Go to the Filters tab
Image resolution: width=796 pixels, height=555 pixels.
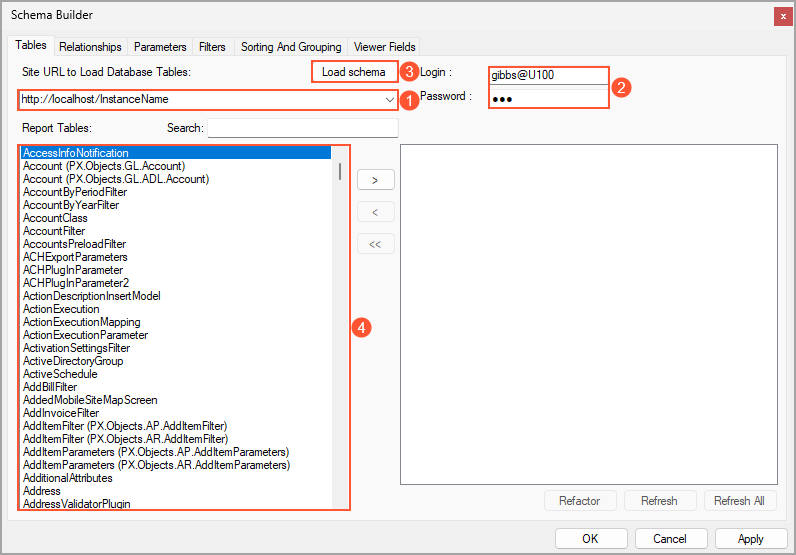click(212, 47)
